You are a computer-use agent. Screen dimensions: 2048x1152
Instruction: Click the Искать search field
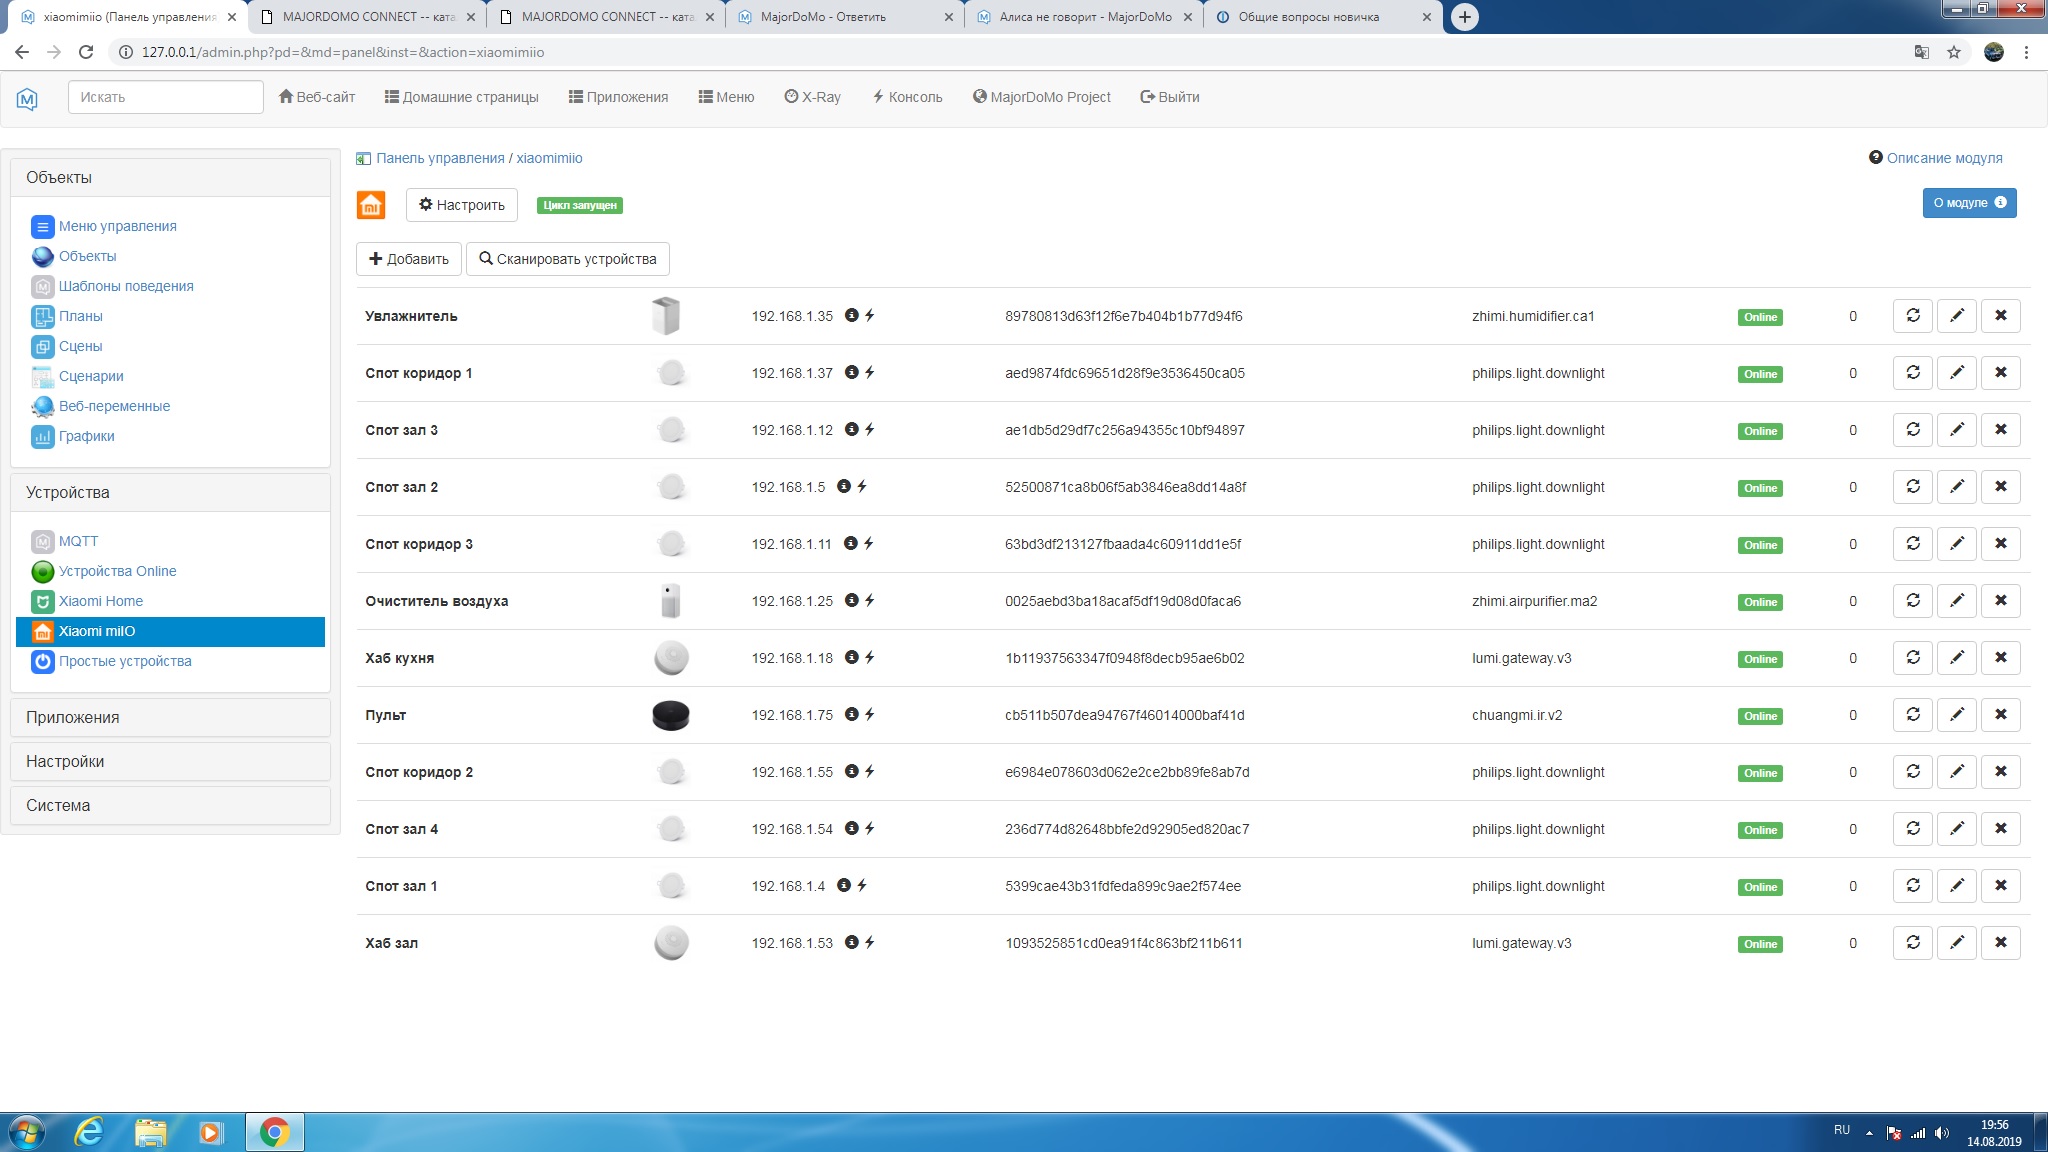tap(165, 97)
